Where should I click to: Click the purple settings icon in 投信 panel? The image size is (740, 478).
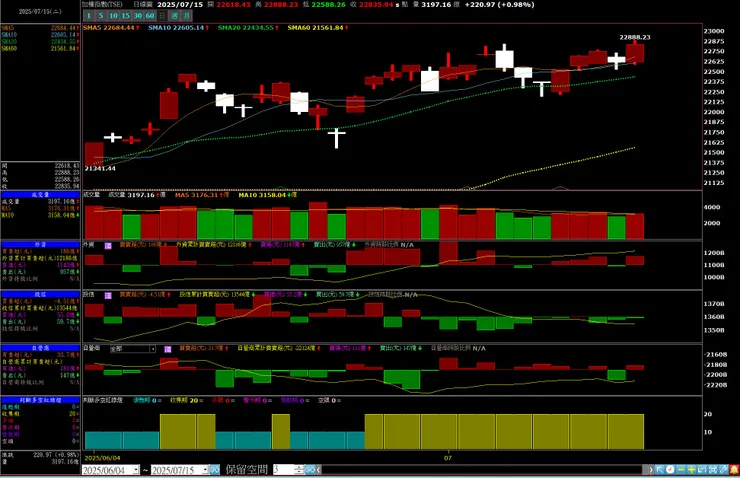[108, 295]
